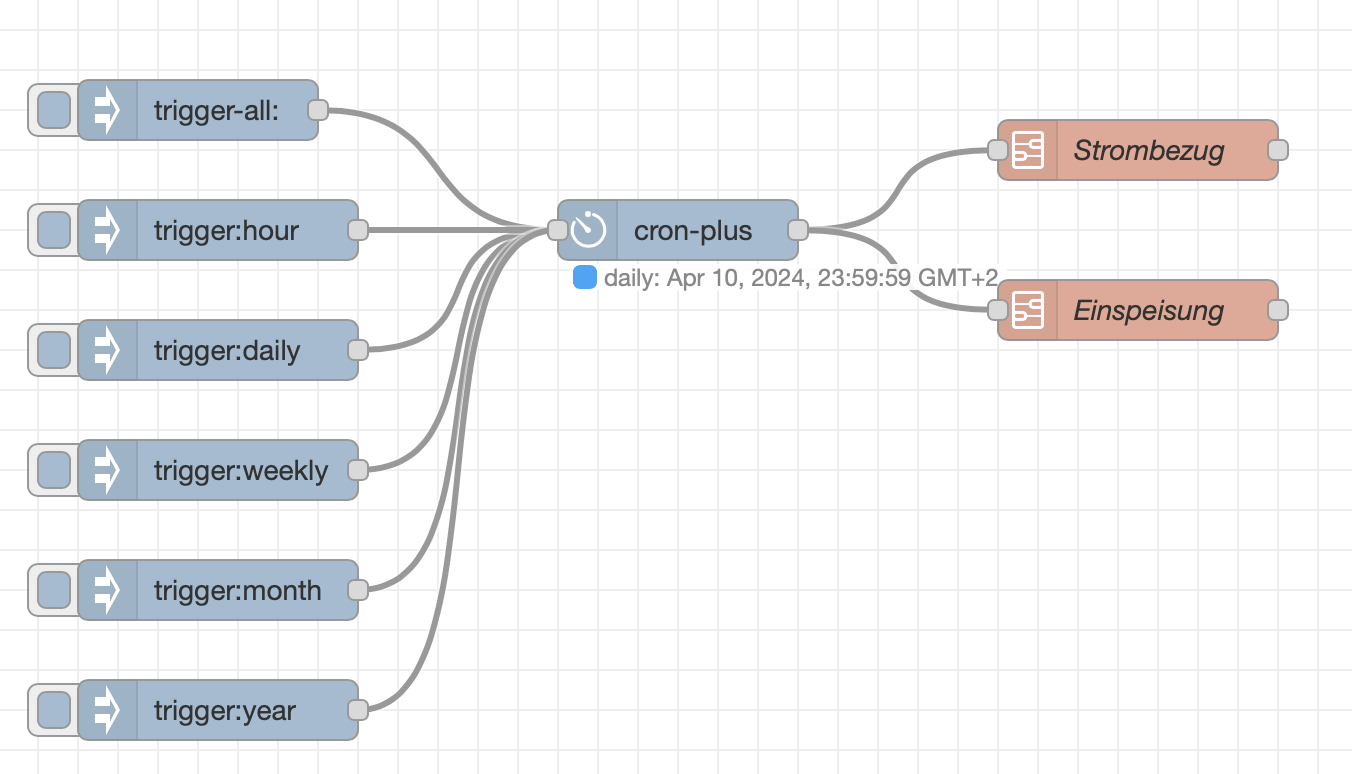Click the subflow icon on Strombezug node
Screen dimensions: 1352x774
point(1027,150)
